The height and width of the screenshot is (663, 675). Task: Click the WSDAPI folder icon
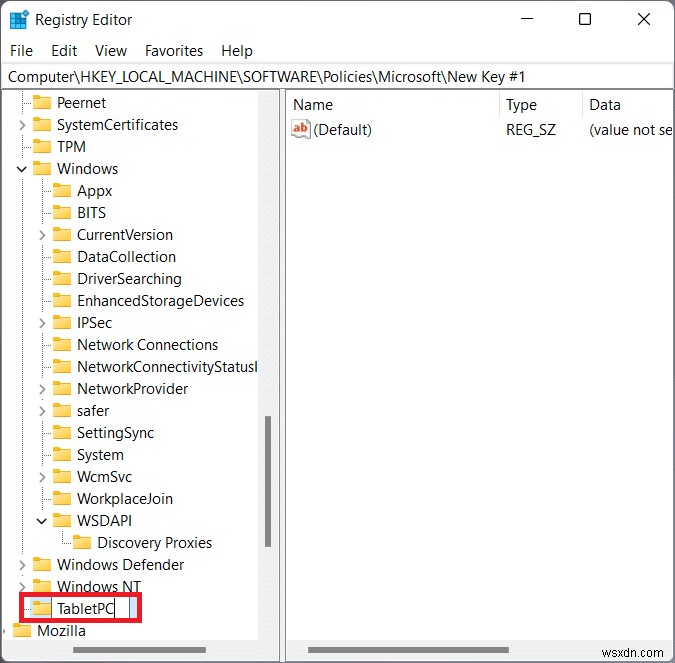coord(62,520)
